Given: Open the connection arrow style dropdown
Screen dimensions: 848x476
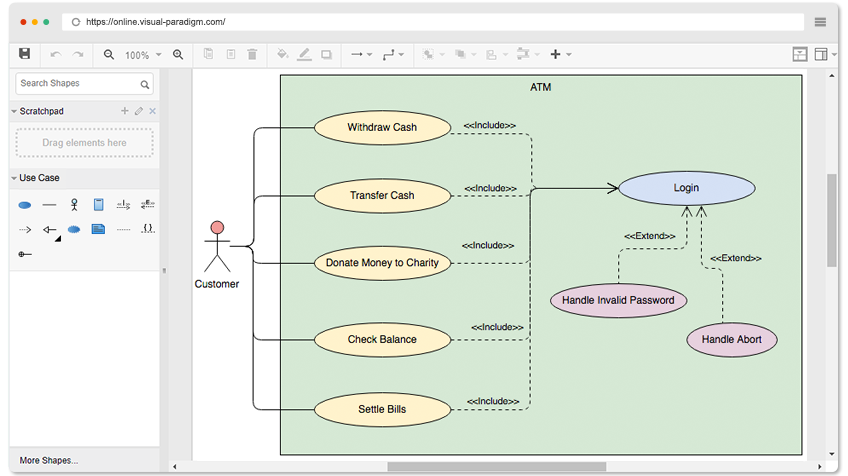Looking at the screenshot, I should (x=362, y=54).
